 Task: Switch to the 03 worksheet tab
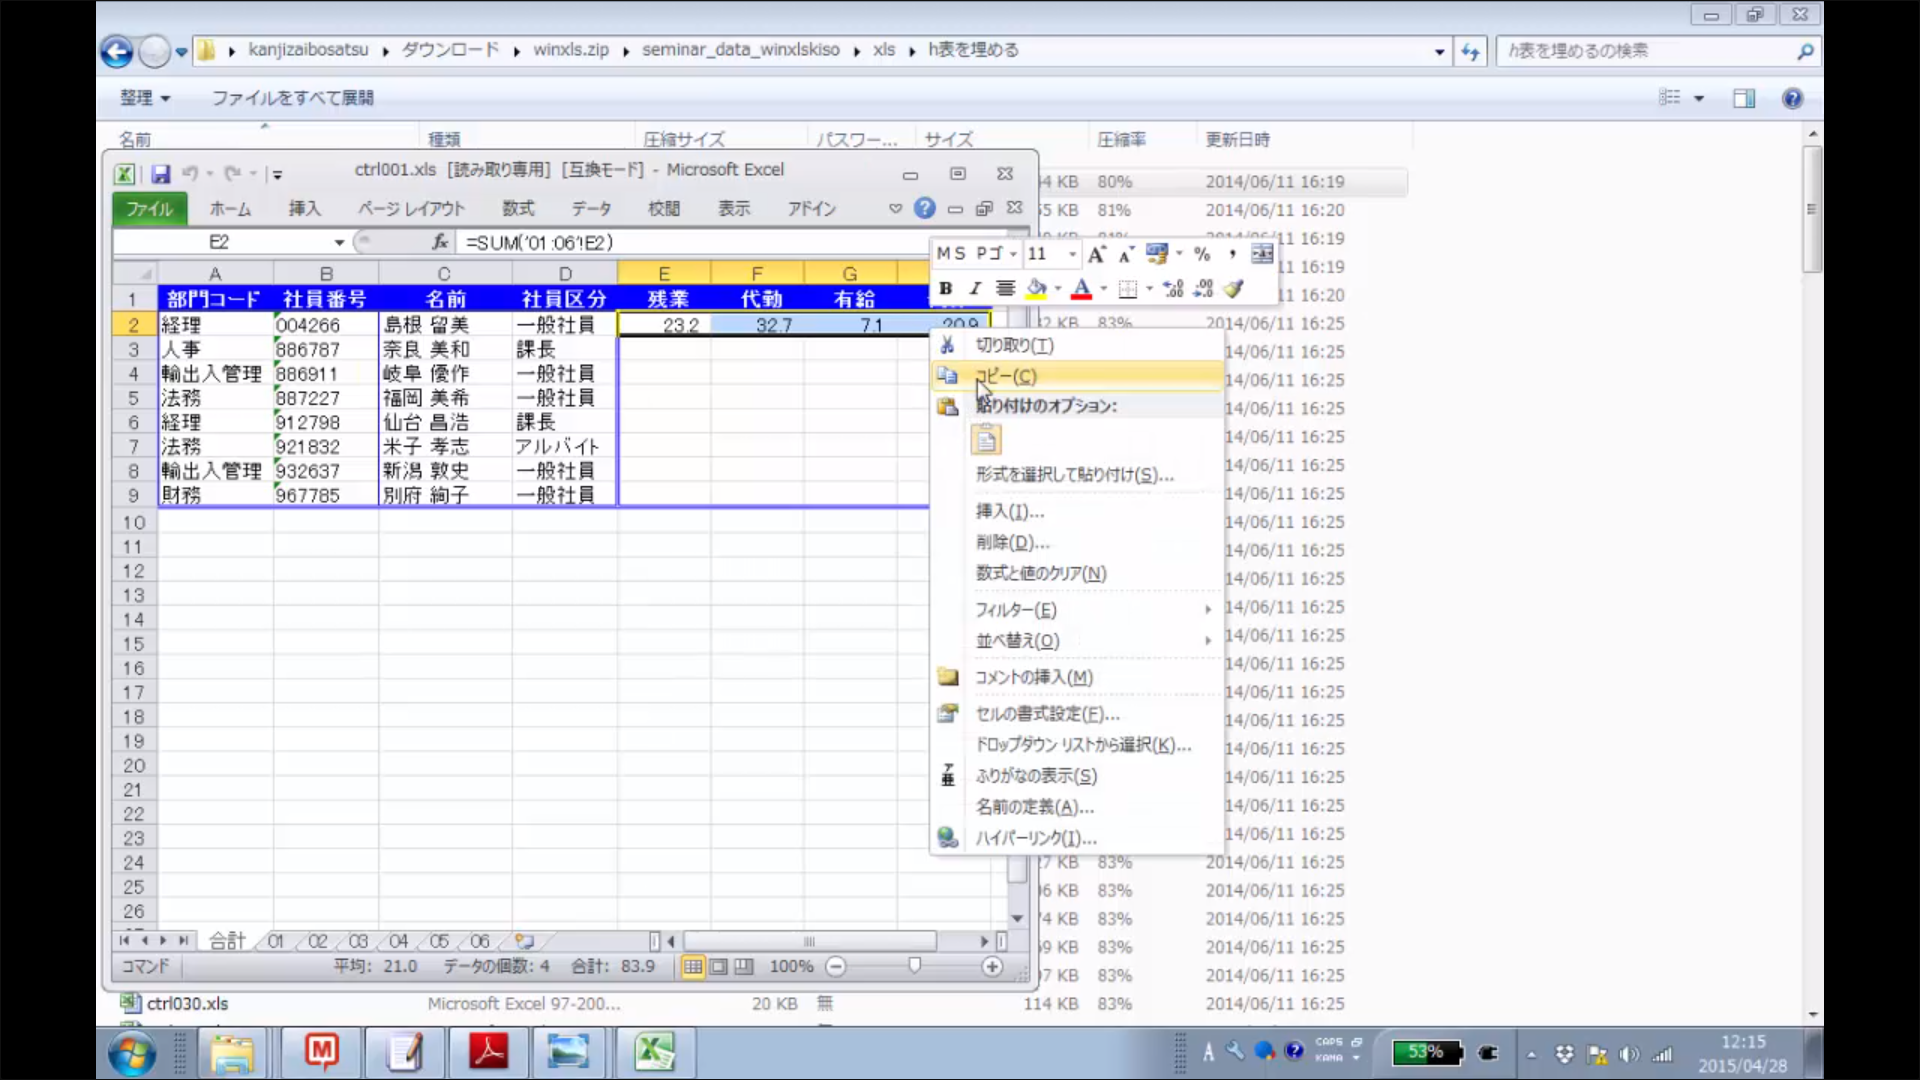(x=358, y=941)
